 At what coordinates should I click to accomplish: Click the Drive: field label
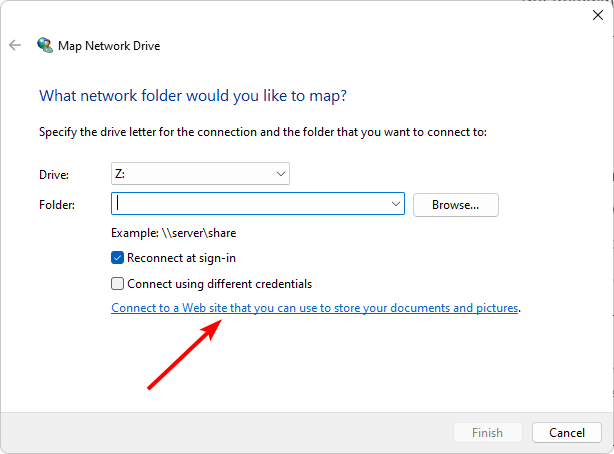(54, 175)
